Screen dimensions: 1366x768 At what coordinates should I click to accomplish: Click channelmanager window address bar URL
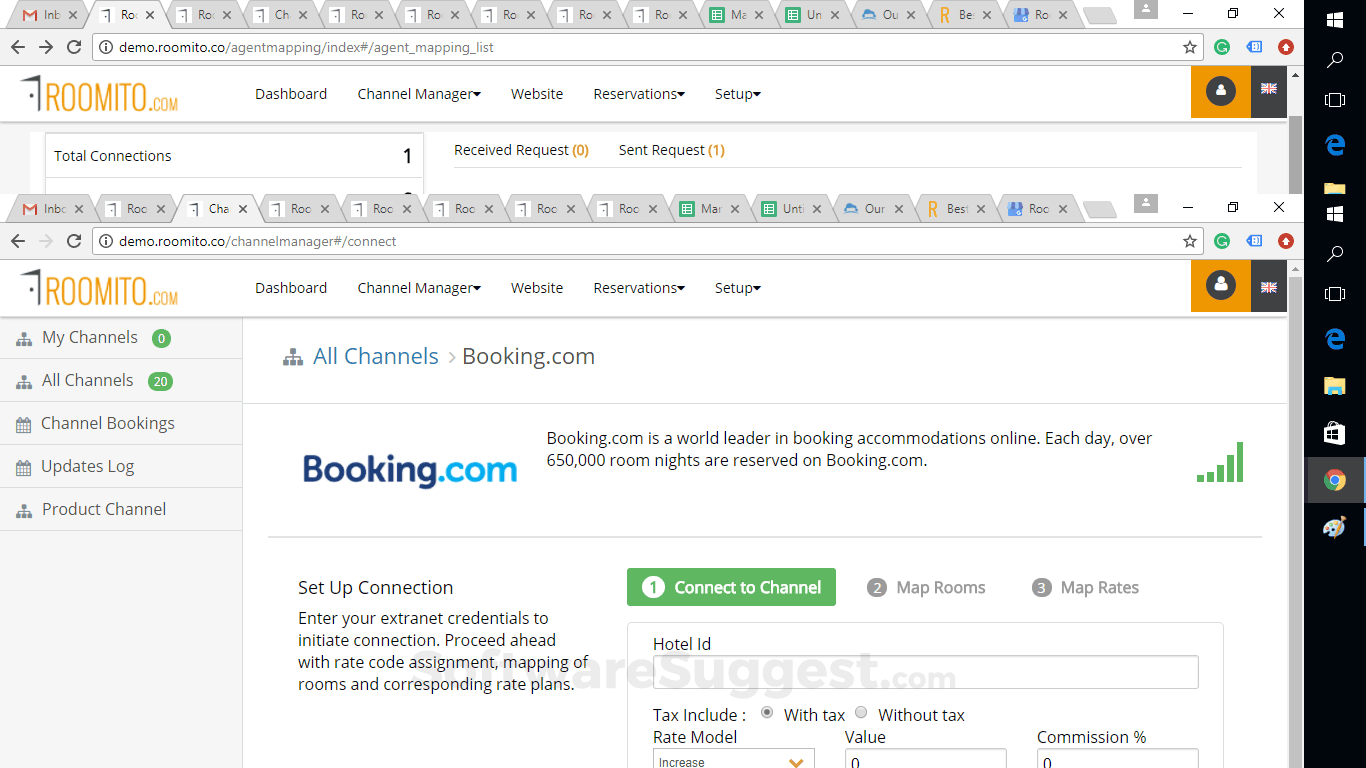[x=258, y=241]
